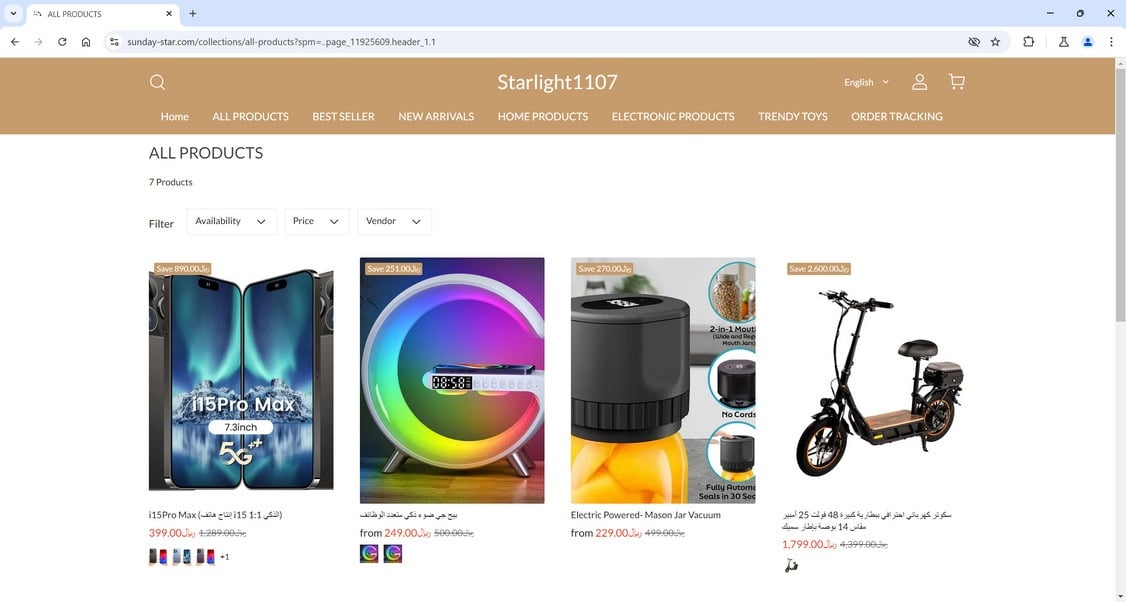Select second variant swatch under the G lamp
The height and width of the screenshot is (602, 1126).
[393, 554]
